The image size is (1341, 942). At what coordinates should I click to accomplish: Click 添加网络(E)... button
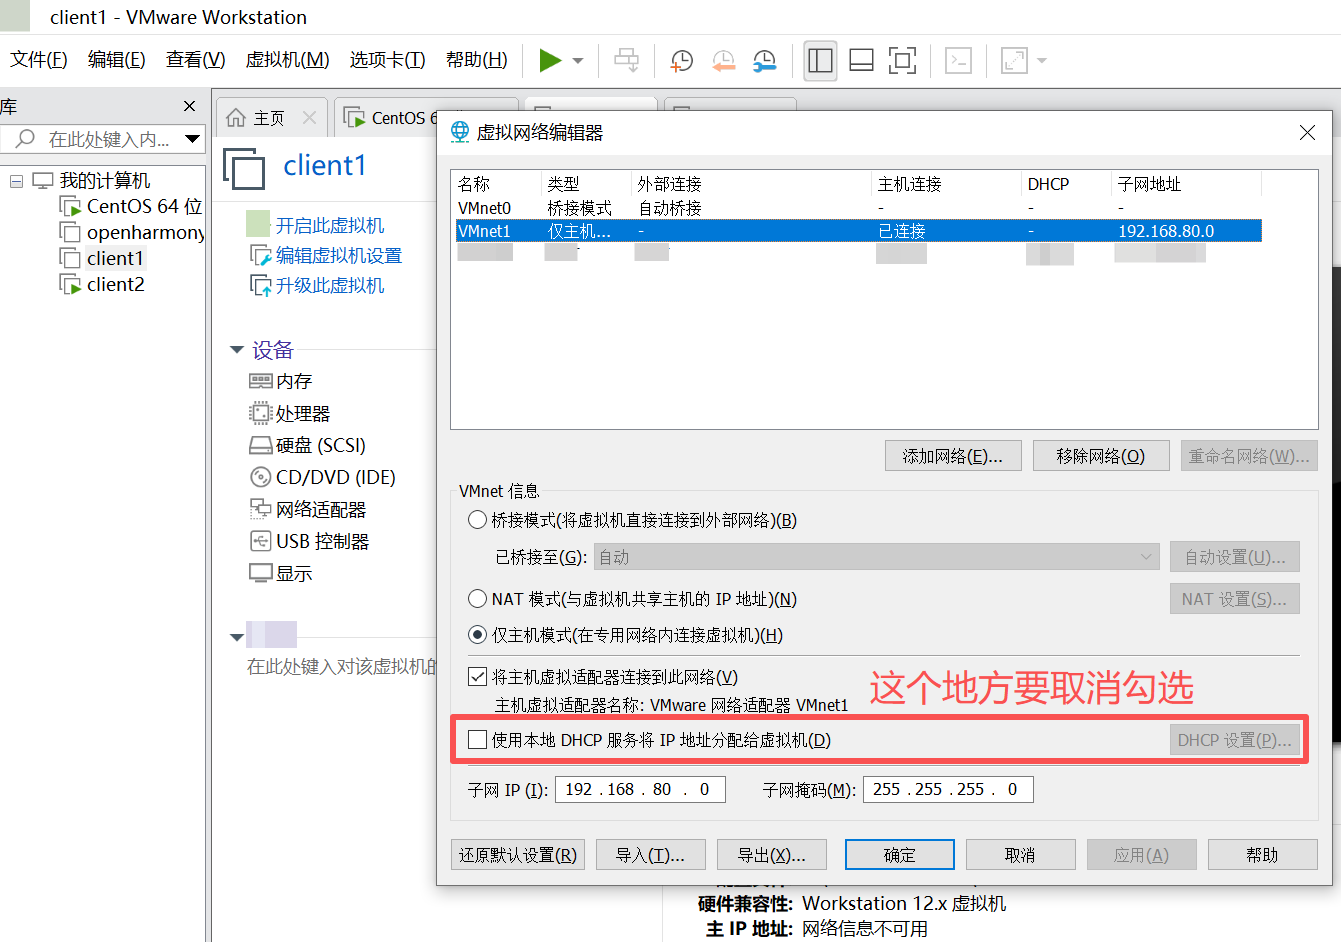[x=952, y=456]
